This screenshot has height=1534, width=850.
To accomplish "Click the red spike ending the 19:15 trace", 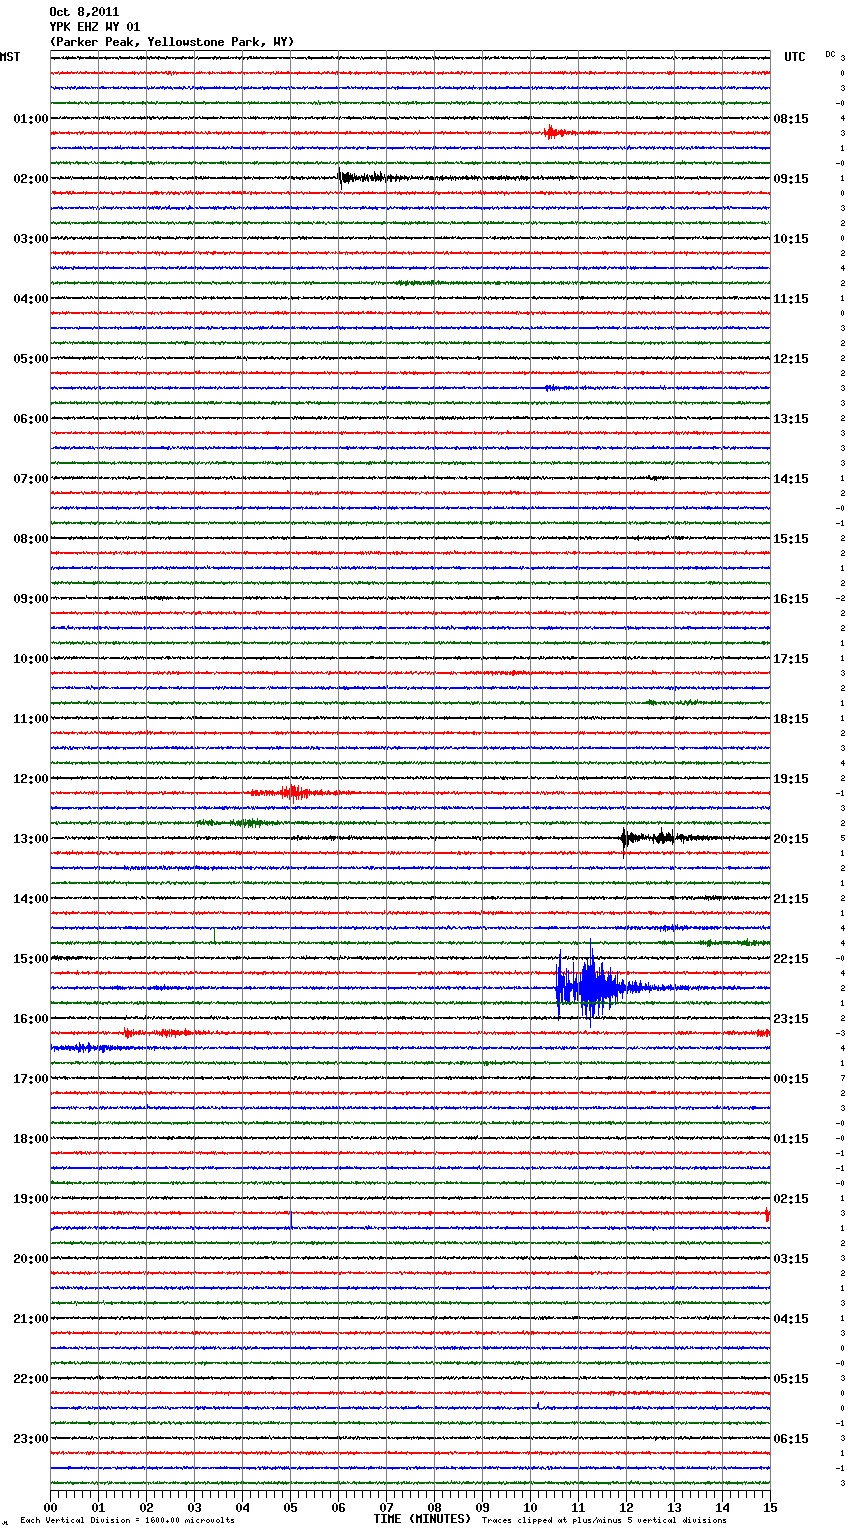I will pyautogui.click(x=767, y=1214).
